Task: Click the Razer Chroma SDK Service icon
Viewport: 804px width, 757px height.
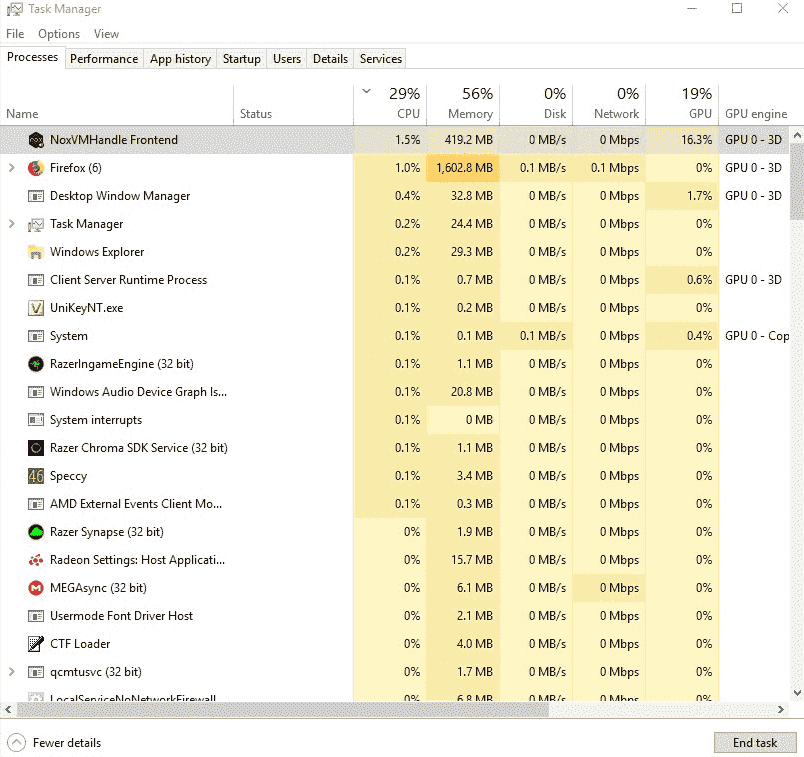Action: point(36,448)
